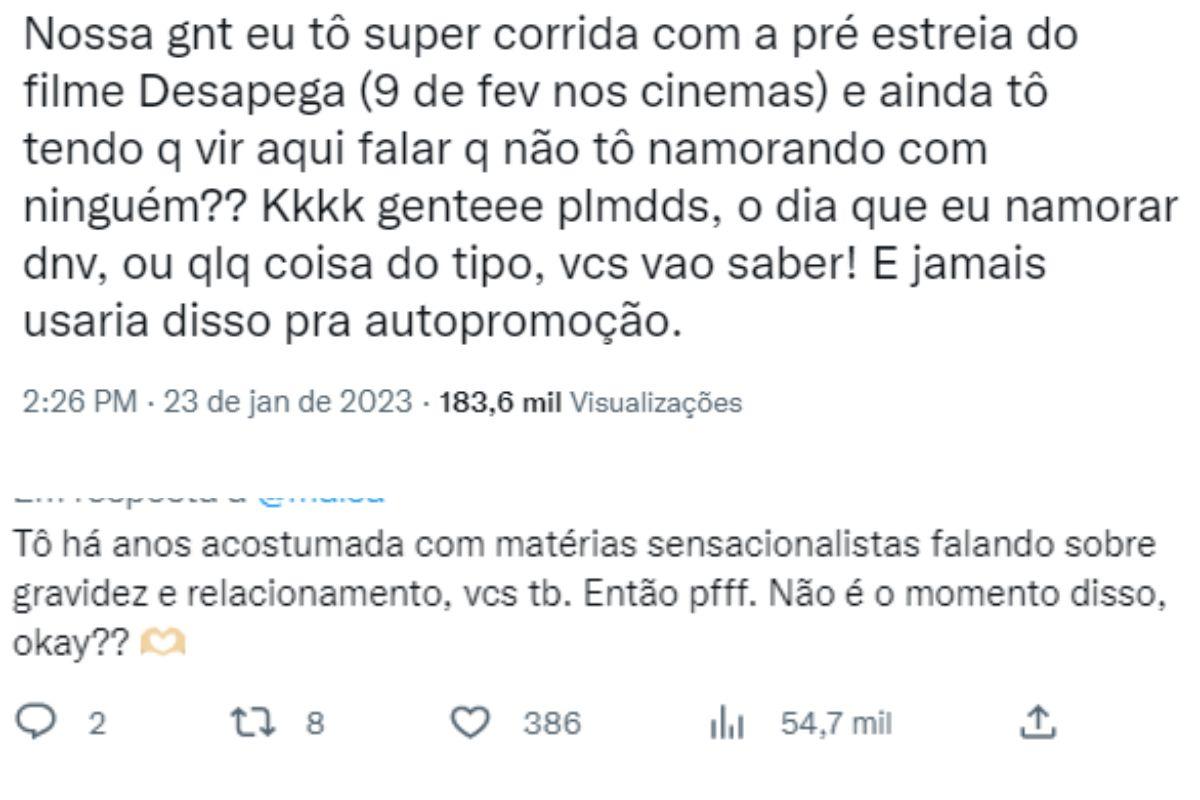The image size is (1200, 800).
Task: Like the reply with the heart icon
Action: pyautogui.click(x=469, y=722)
